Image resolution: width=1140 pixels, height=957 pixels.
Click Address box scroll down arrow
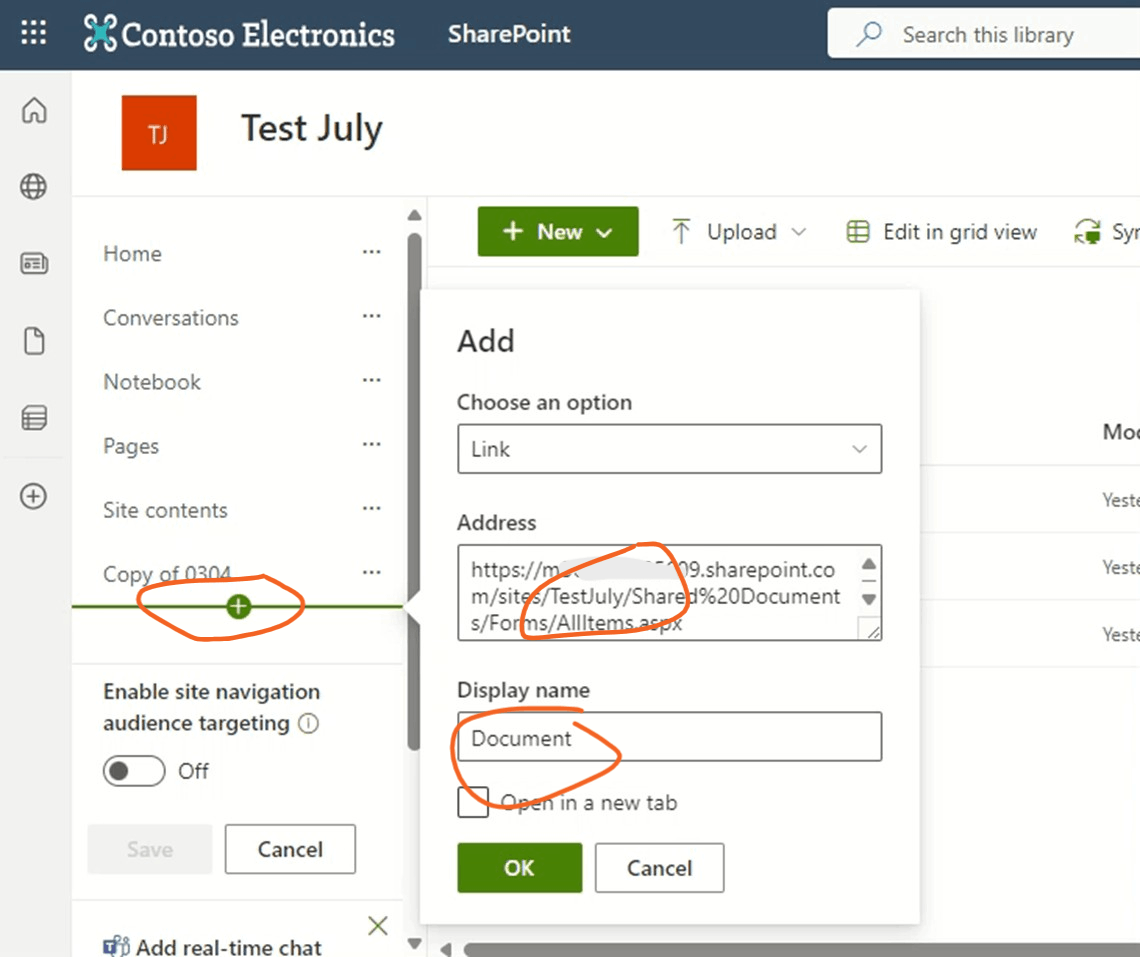click(869, 599)
